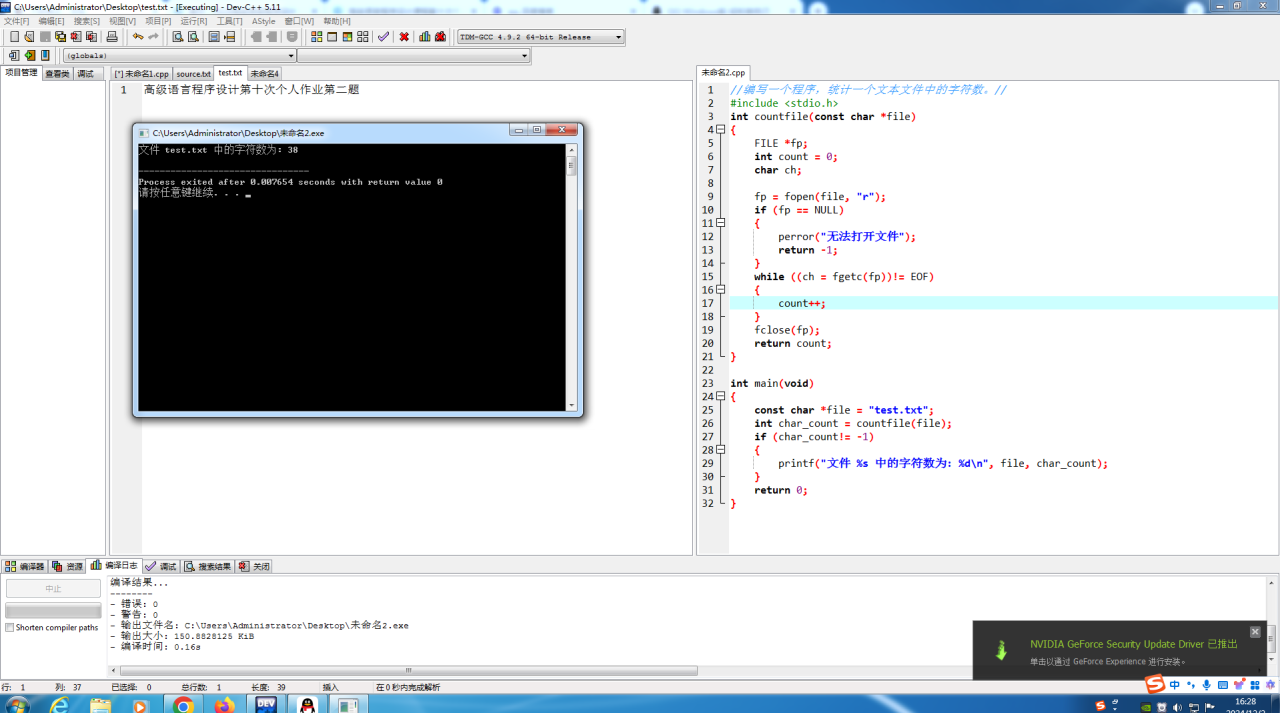Collapse the main function fold marker
This screenshot has height=713, width=1280.
pos(720,397)
